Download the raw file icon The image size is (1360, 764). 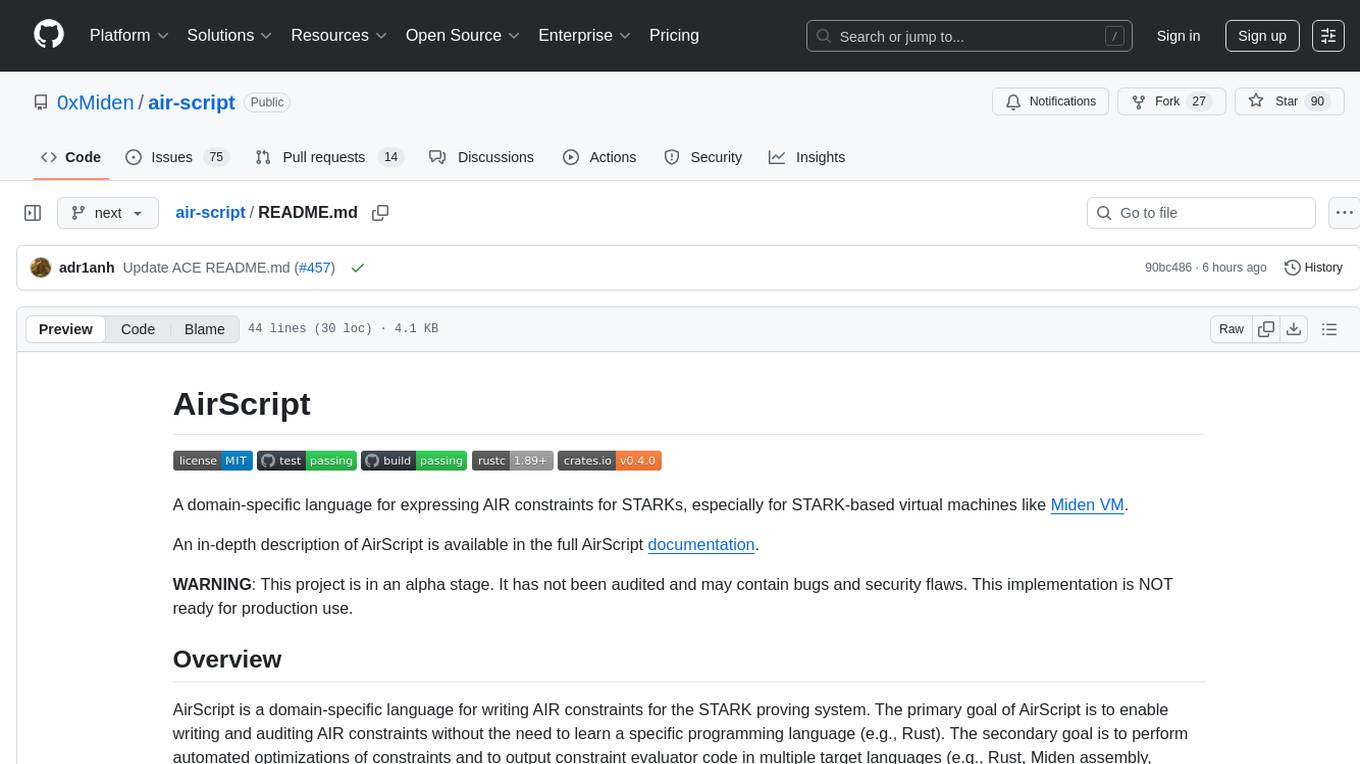coord(1293,329)
